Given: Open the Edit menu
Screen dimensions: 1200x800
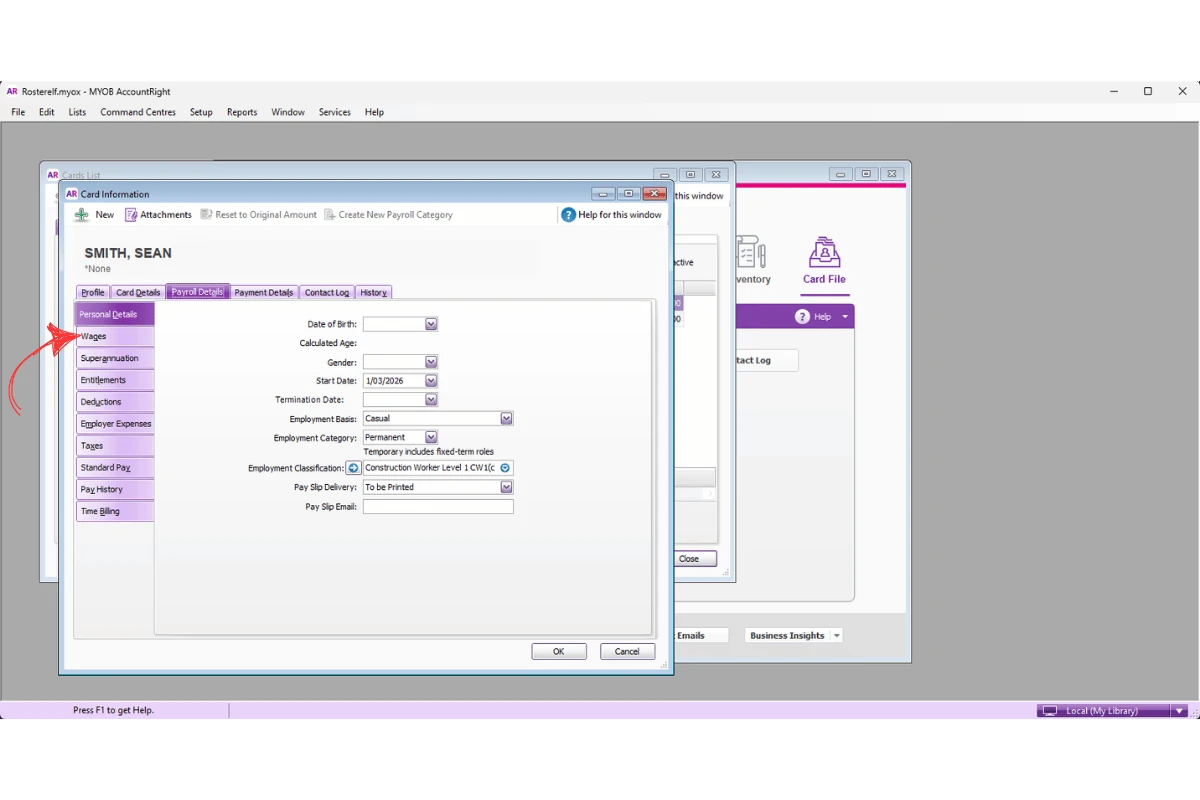Looking at the screenshot, I should 47,112.
